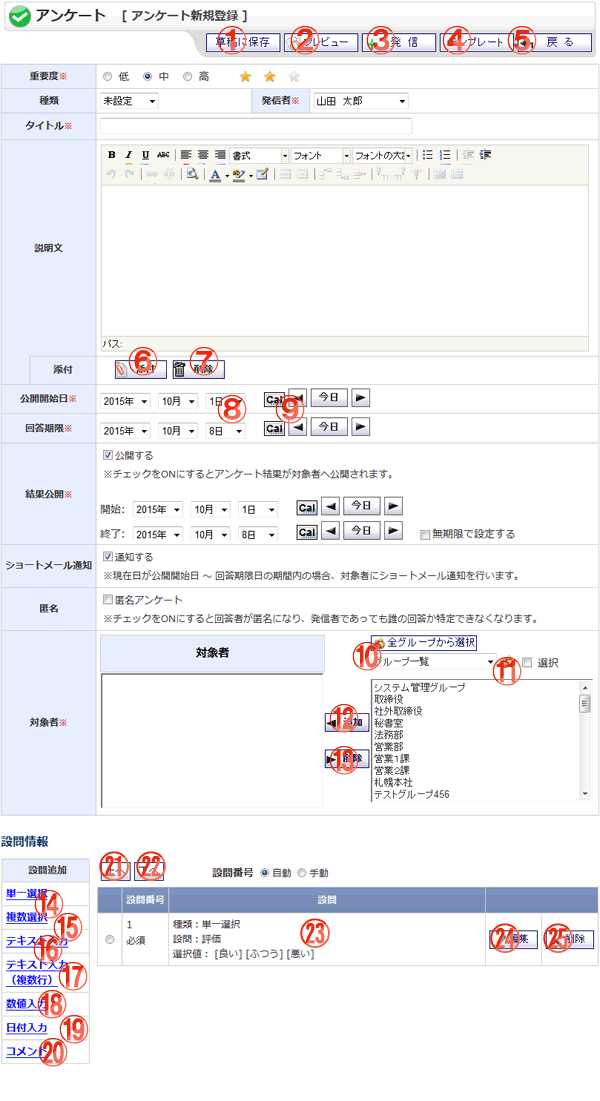Click 全グループから選択 button
Screen dimensions: 600x1101
[424, 642]
